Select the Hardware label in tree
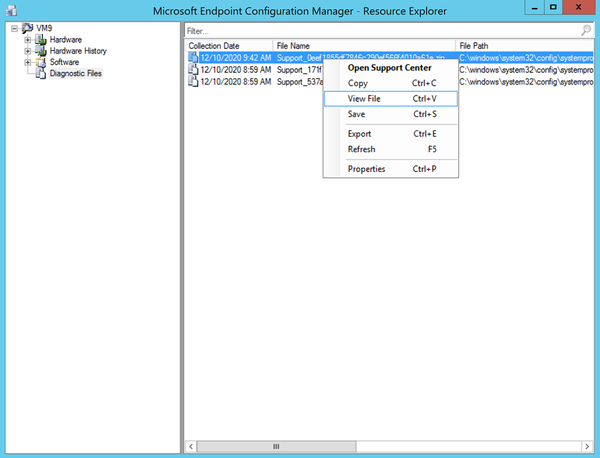 66,39
